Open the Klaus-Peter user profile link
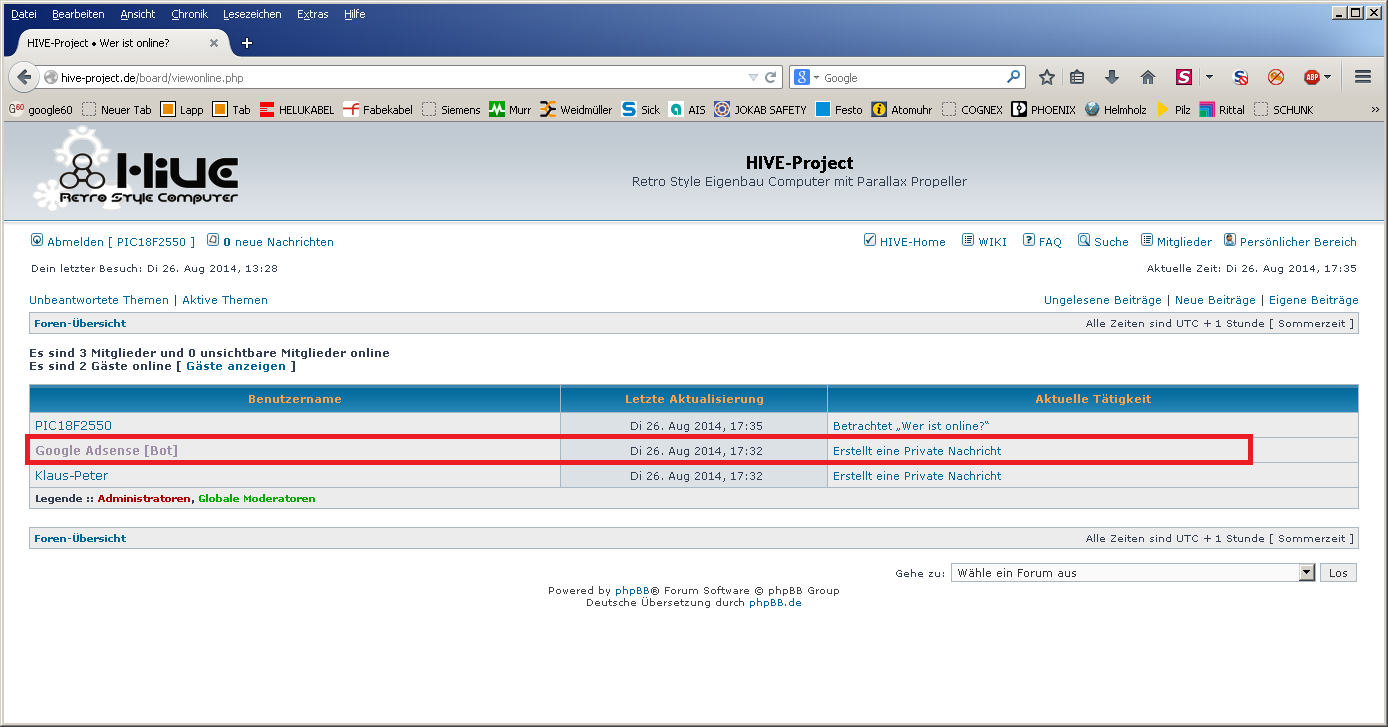The image size is (1388, 727). tap(71, 476)
